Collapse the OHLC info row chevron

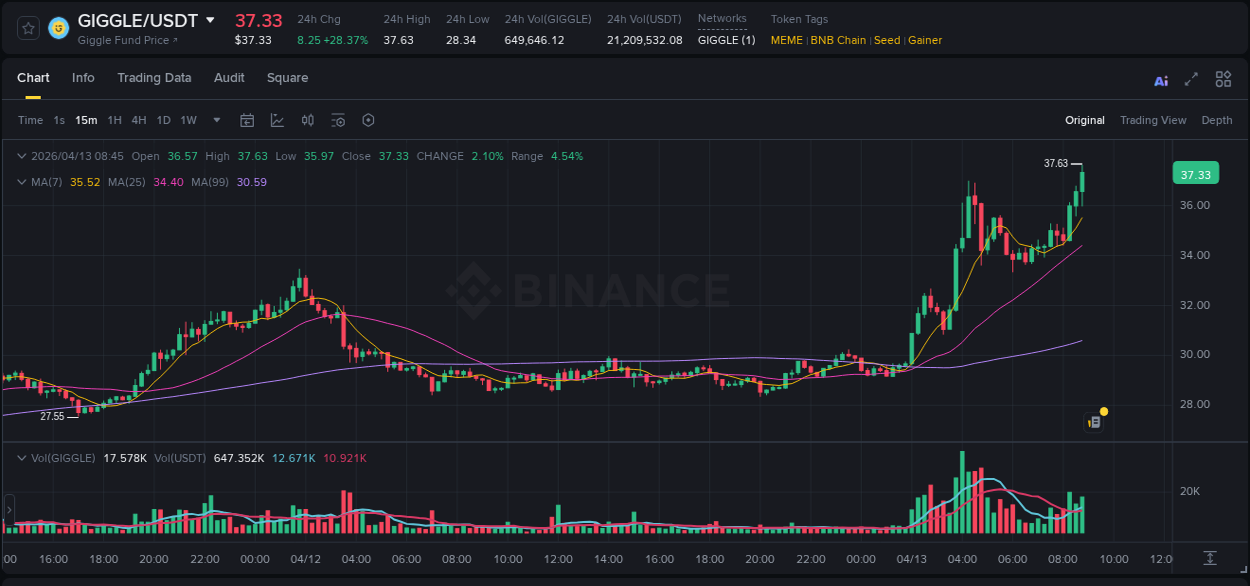(x=22, y=156)
